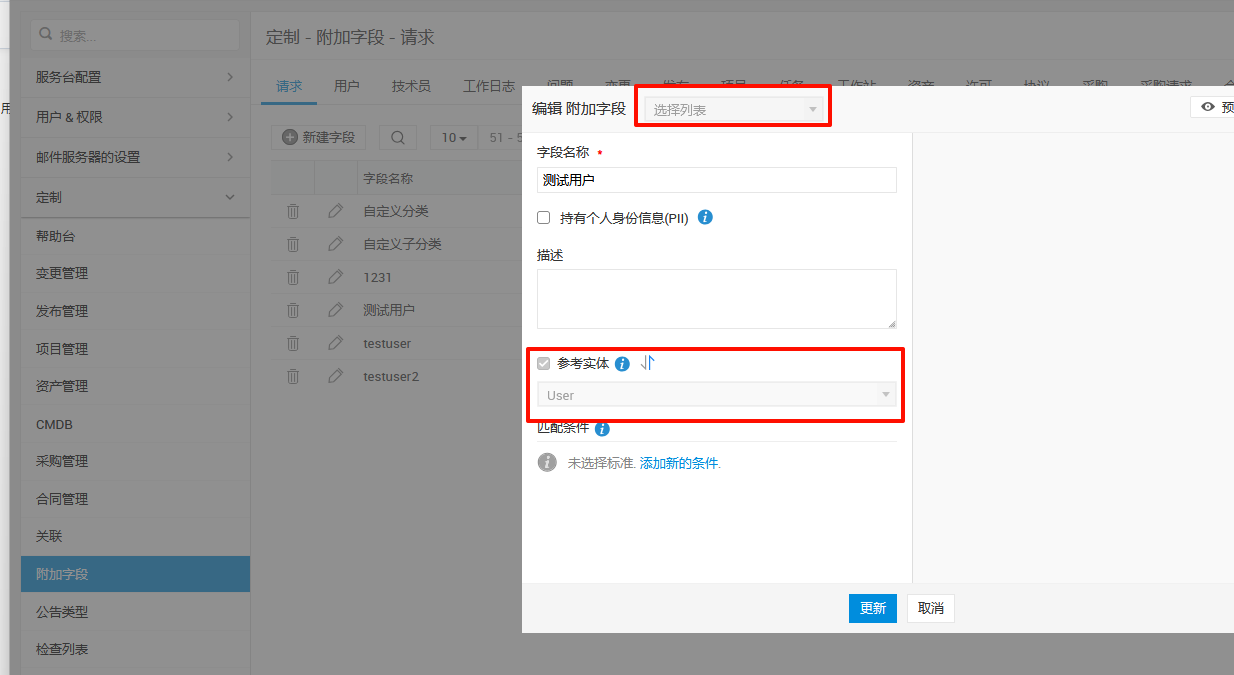This screenshot has height=675, width=1234.
Task: Open 合同管理 in sidebar
Action: [x=135, y=499]
